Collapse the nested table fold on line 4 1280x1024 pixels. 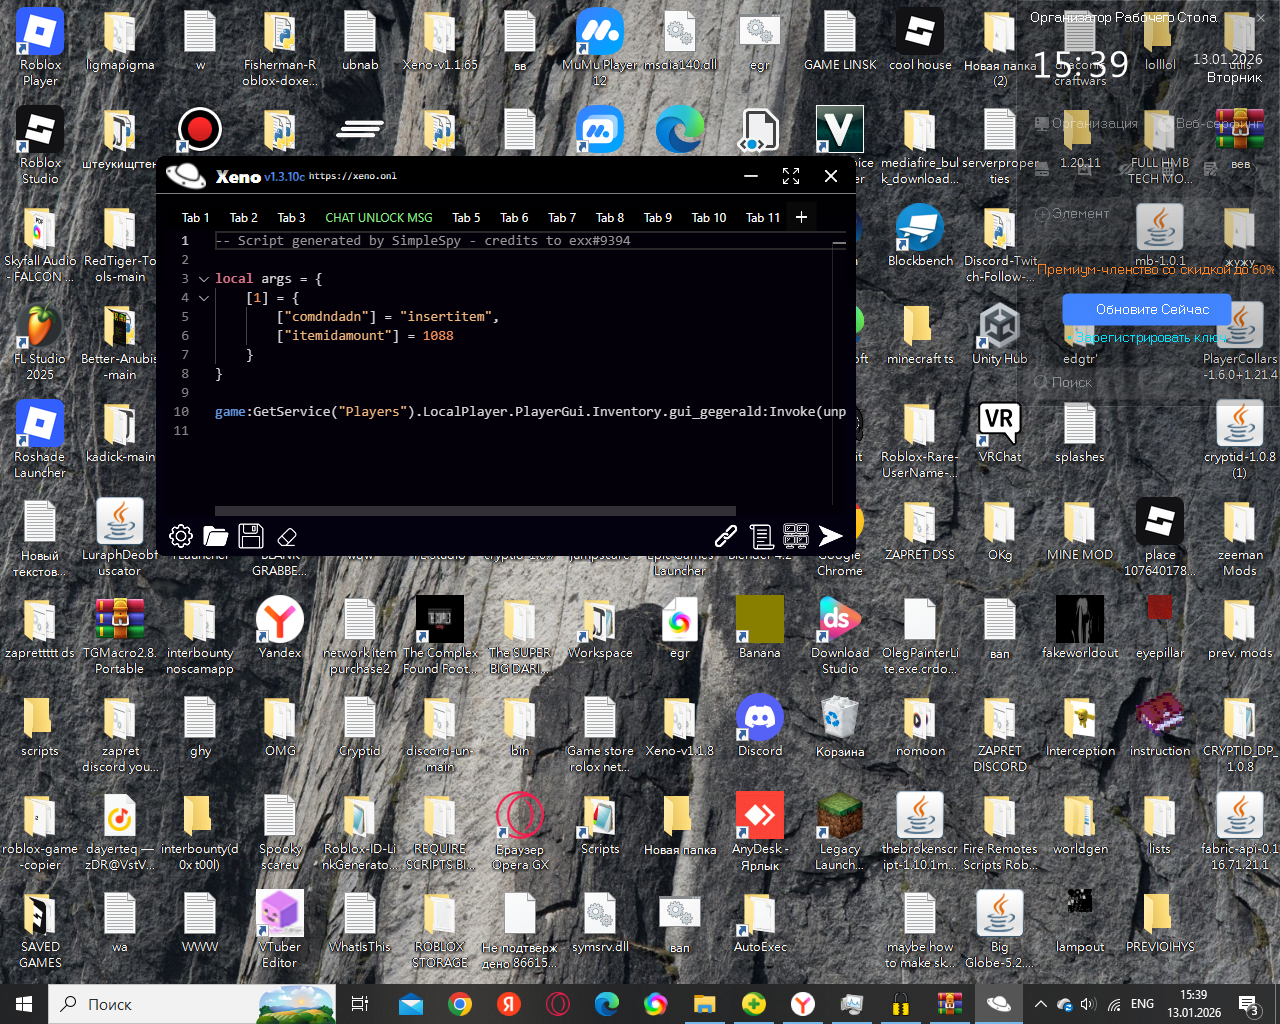point(204,298)
